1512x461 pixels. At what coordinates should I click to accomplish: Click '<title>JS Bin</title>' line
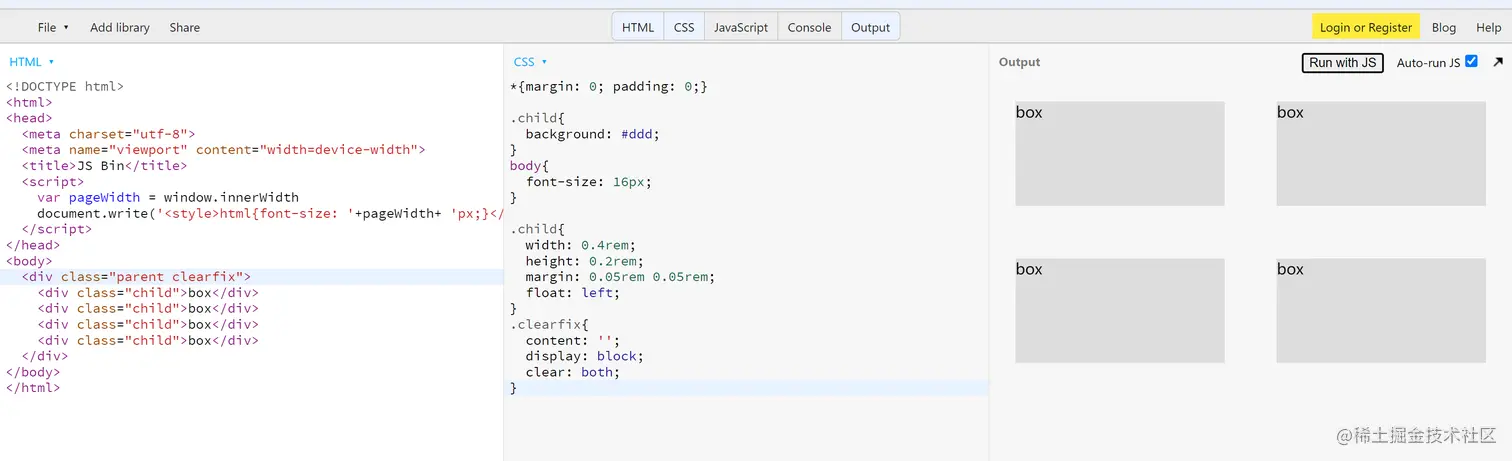[x=104, y=166]
